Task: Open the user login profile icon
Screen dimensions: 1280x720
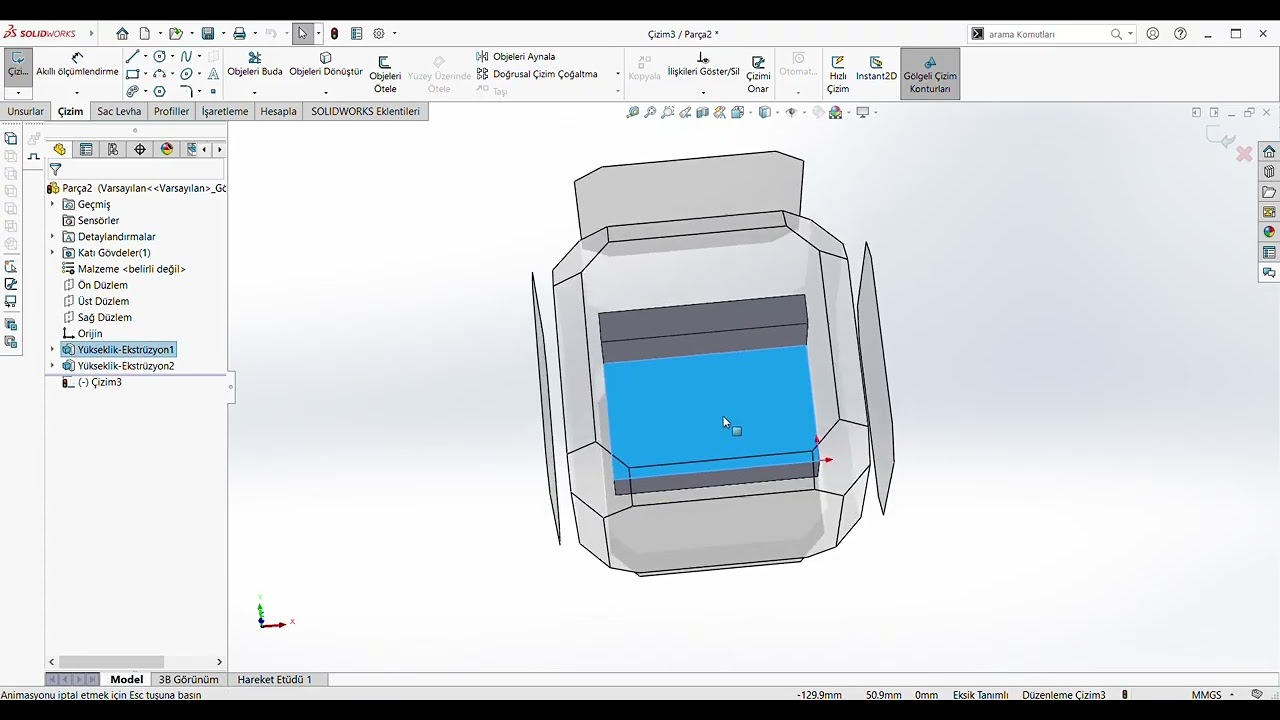Action: coord(1153,34)
